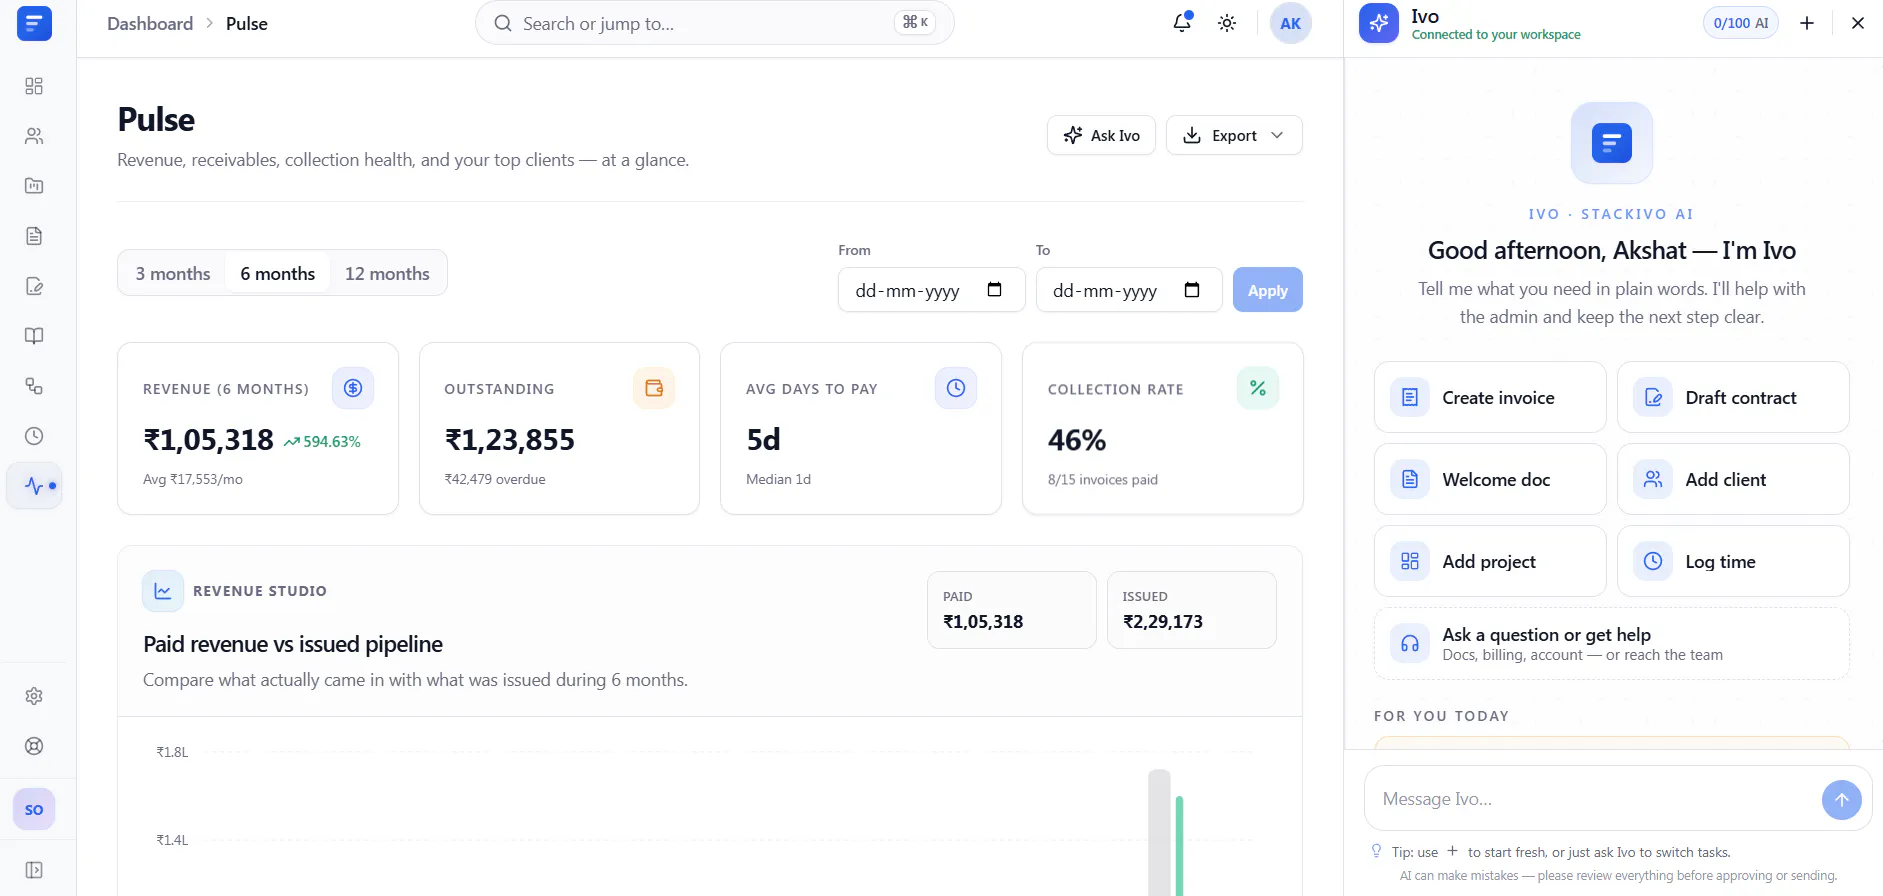Click Create invoice quick action
The image size is (1883, 896).
[1490, 397]
